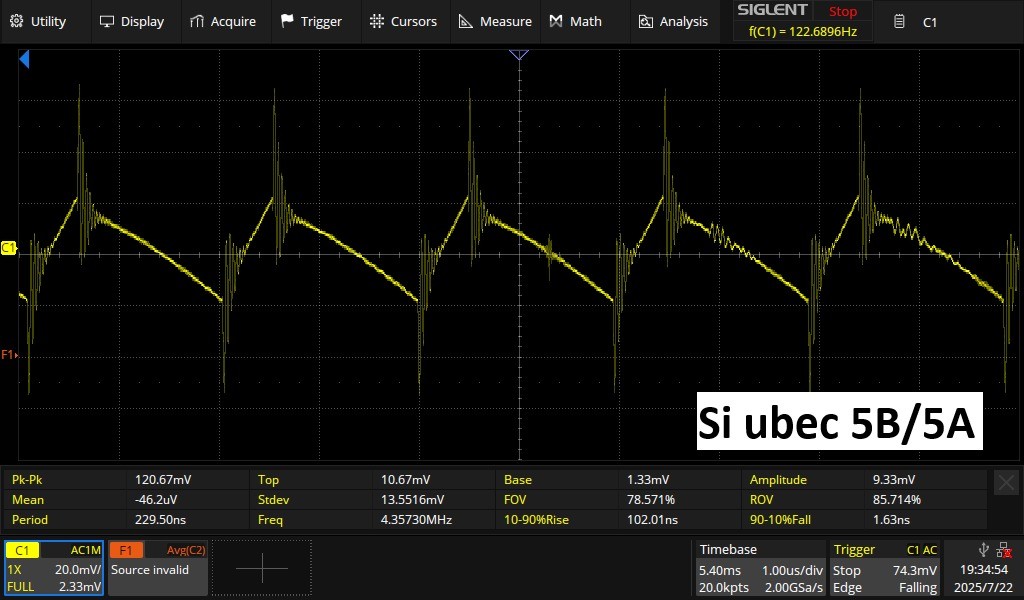Click the 90-10%Fall measurement label
The width and height of the screenshot is (1024, 600).
(780, 520)
